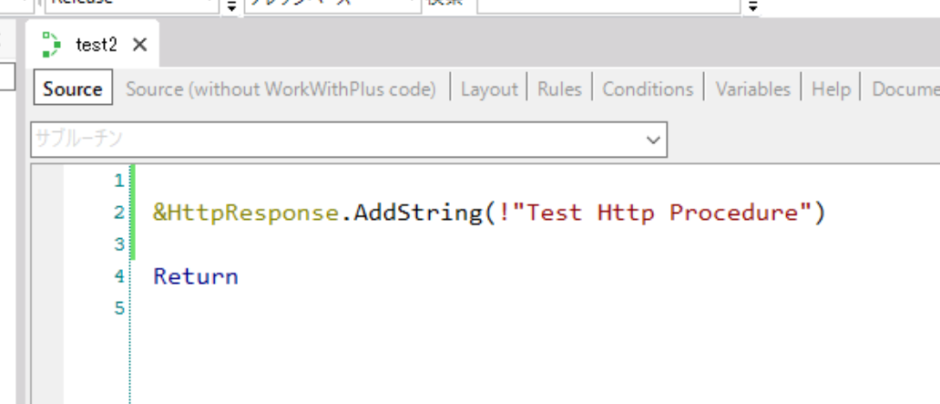Expand the サブルーチン subroutine dropdown
Screen dimensions: 940x404
click(654, 140)
